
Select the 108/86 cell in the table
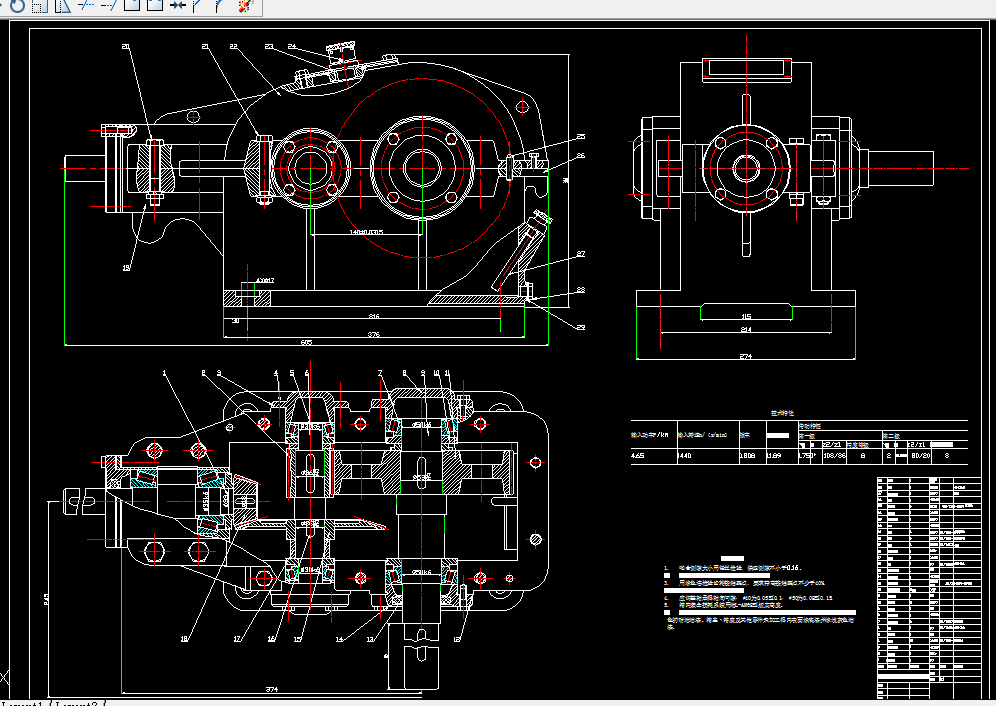pos(834,456)
